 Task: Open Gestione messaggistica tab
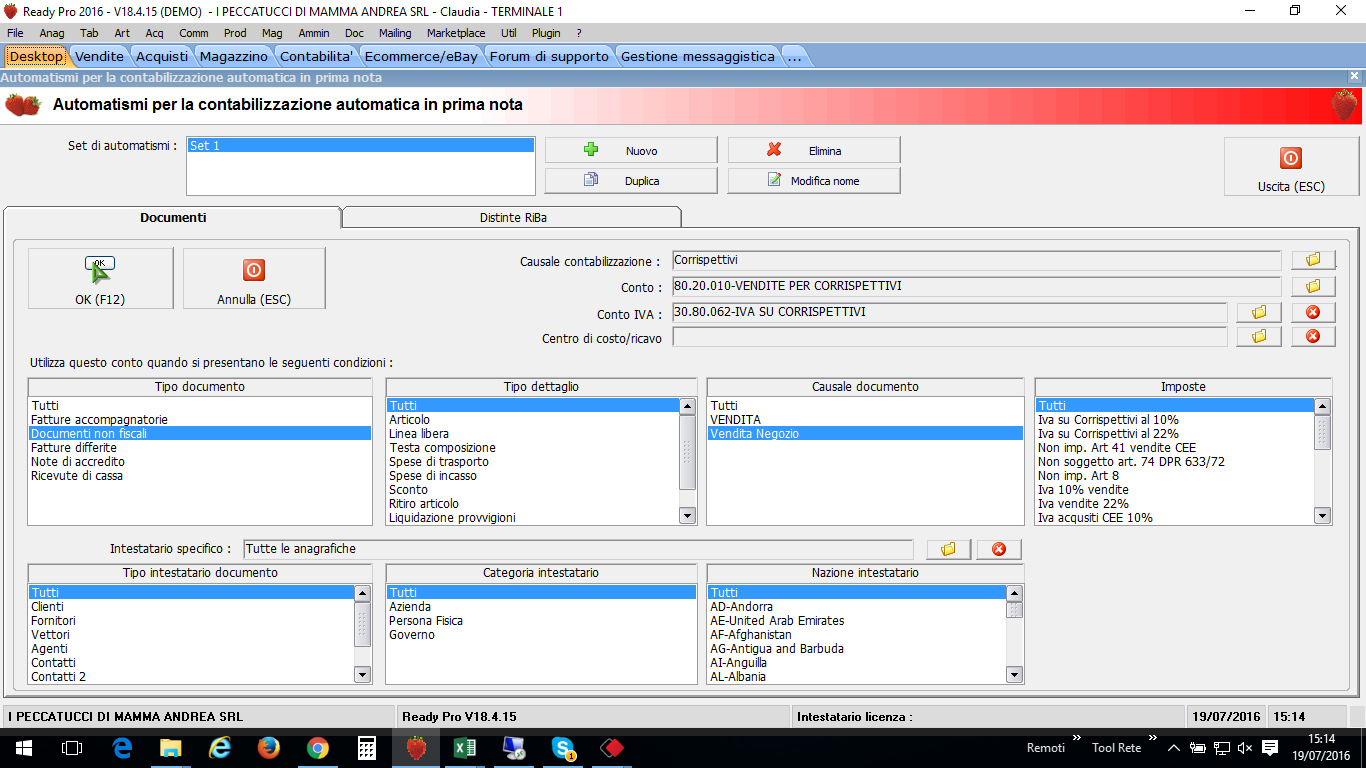pos(698,56)
